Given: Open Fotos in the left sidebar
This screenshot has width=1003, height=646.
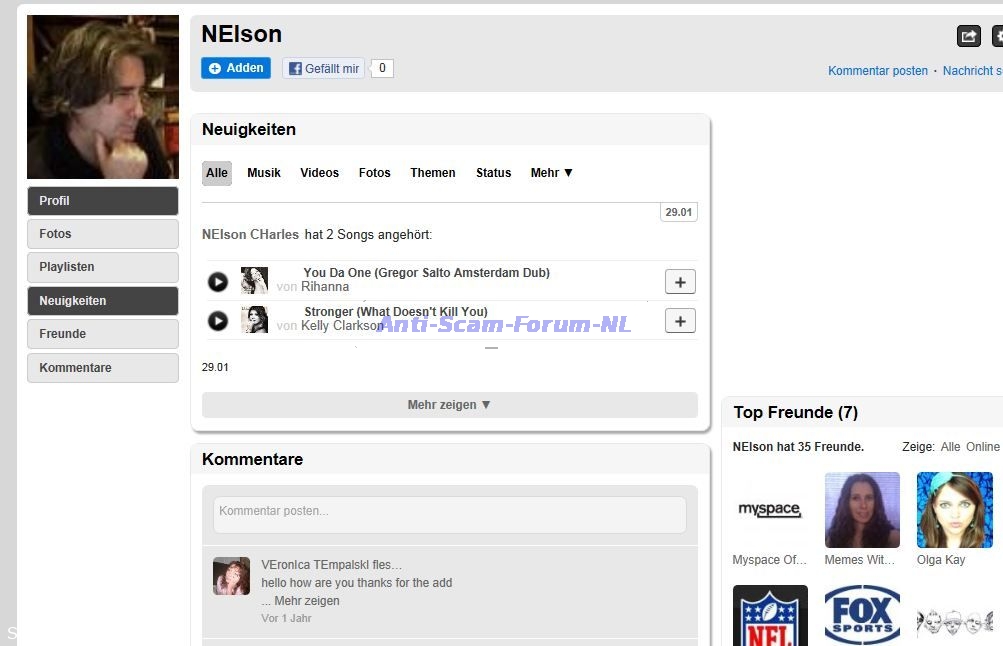Looking at the screenshot, I should pos(103,234).
